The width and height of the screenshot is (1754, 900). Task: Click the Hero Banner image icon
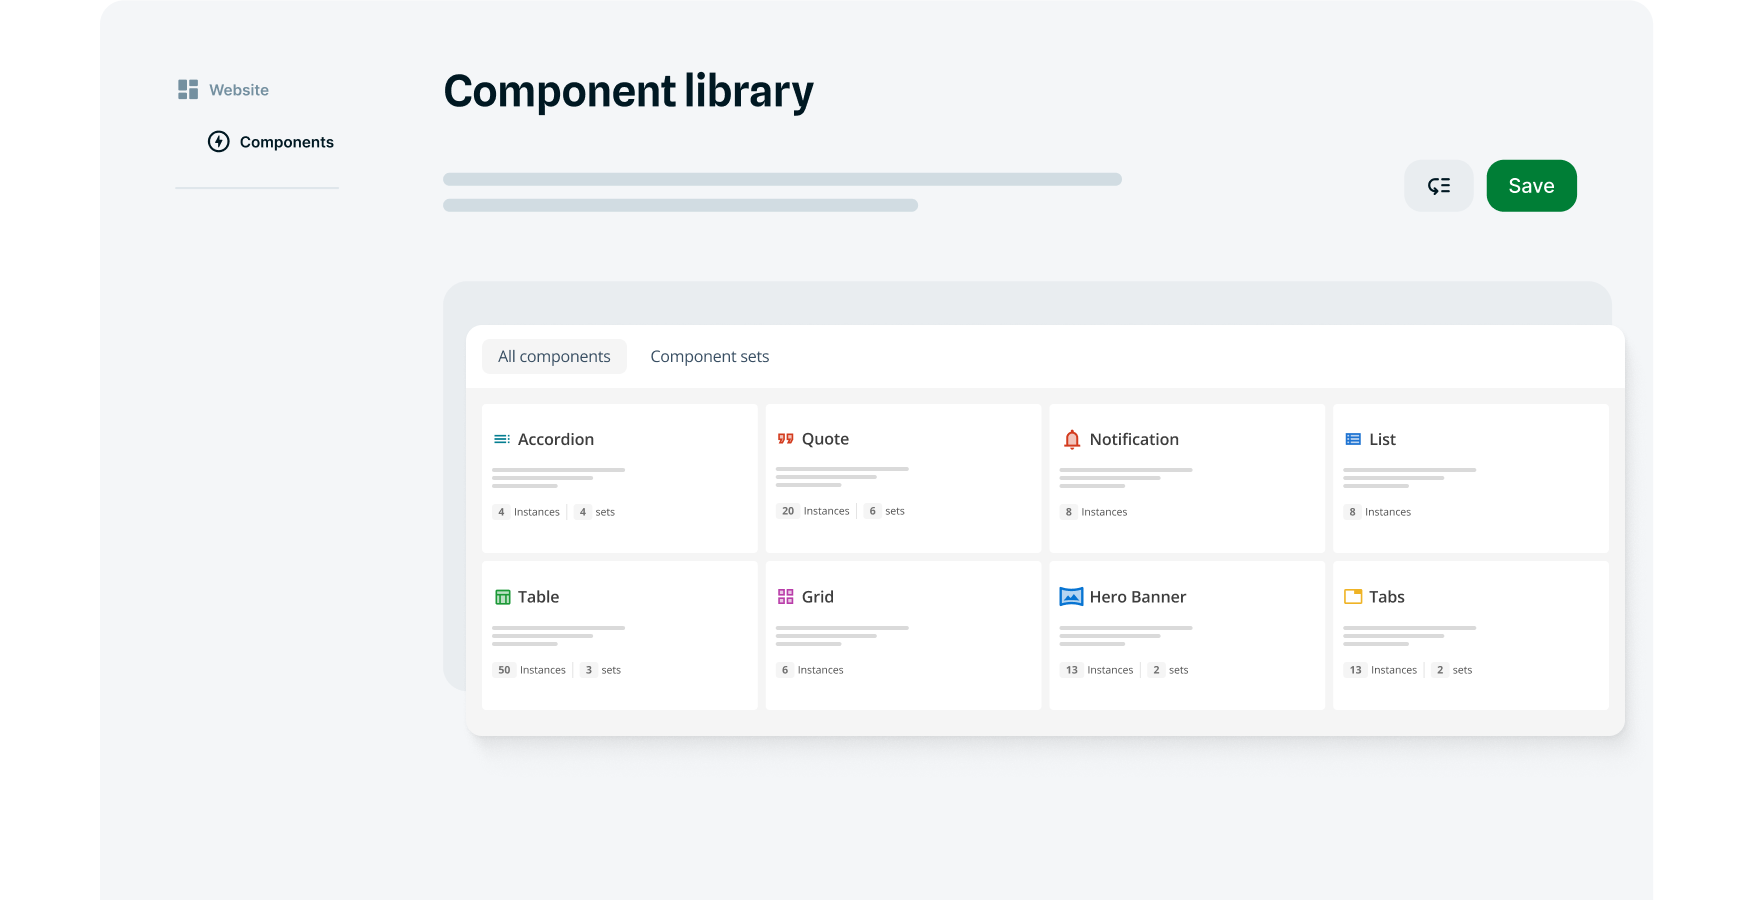point(1071,597)
